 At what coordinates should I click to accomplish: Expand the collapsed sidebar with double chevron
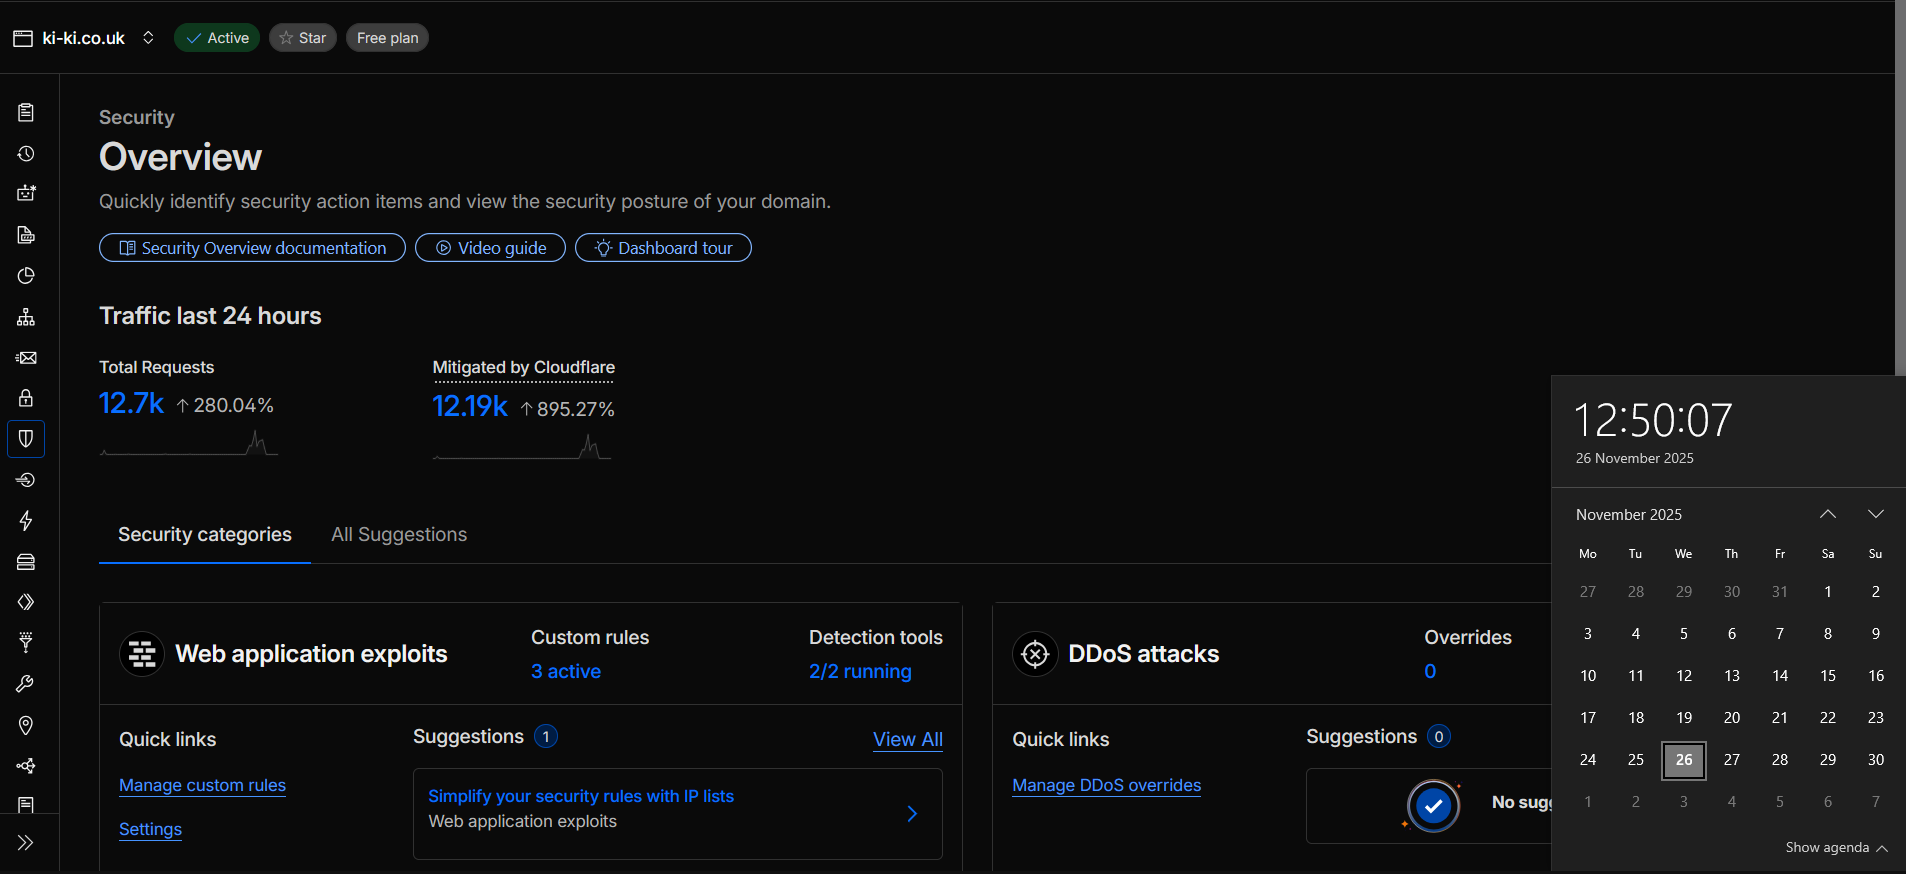click(x=26, y=843)
